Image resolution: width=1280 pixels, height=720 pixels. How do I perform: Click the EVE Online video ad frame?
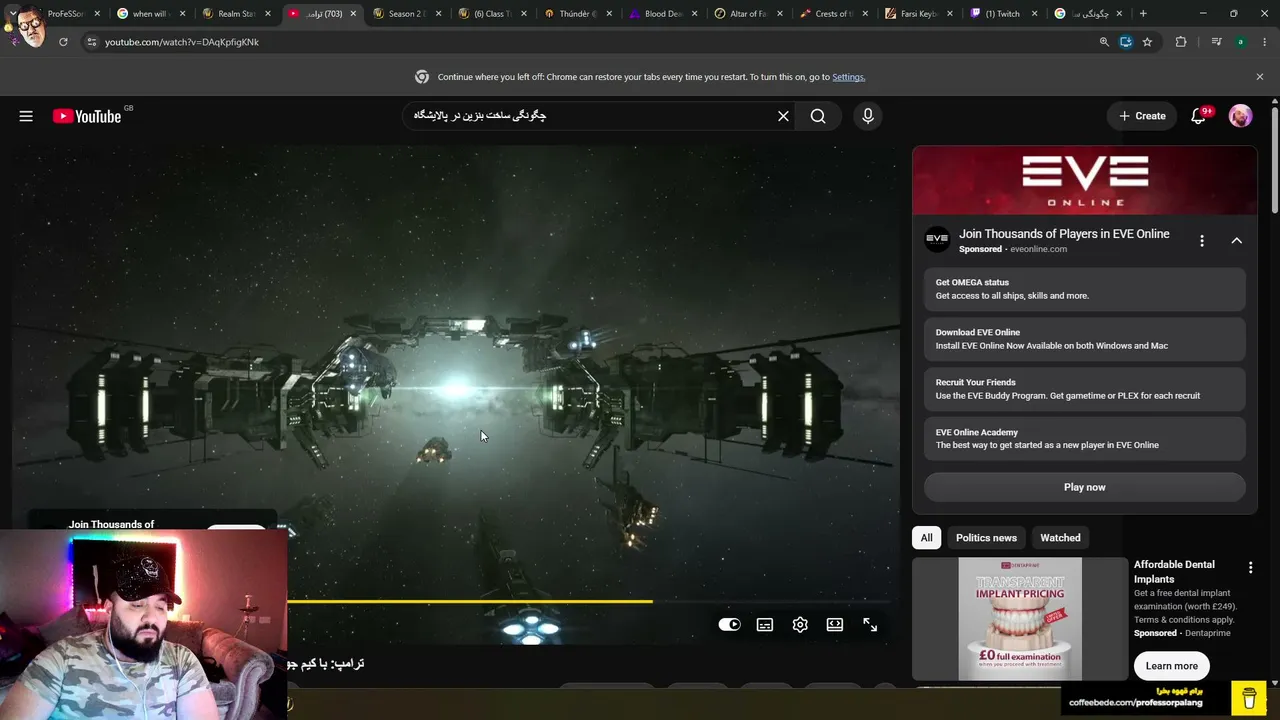pos(455,395)
